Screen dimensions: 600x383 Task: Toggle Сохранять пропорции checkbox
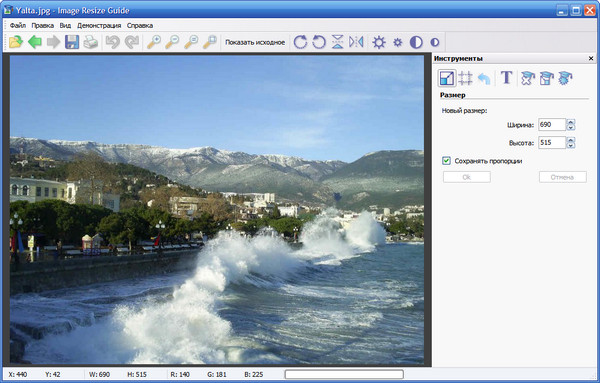coord(446,161)
